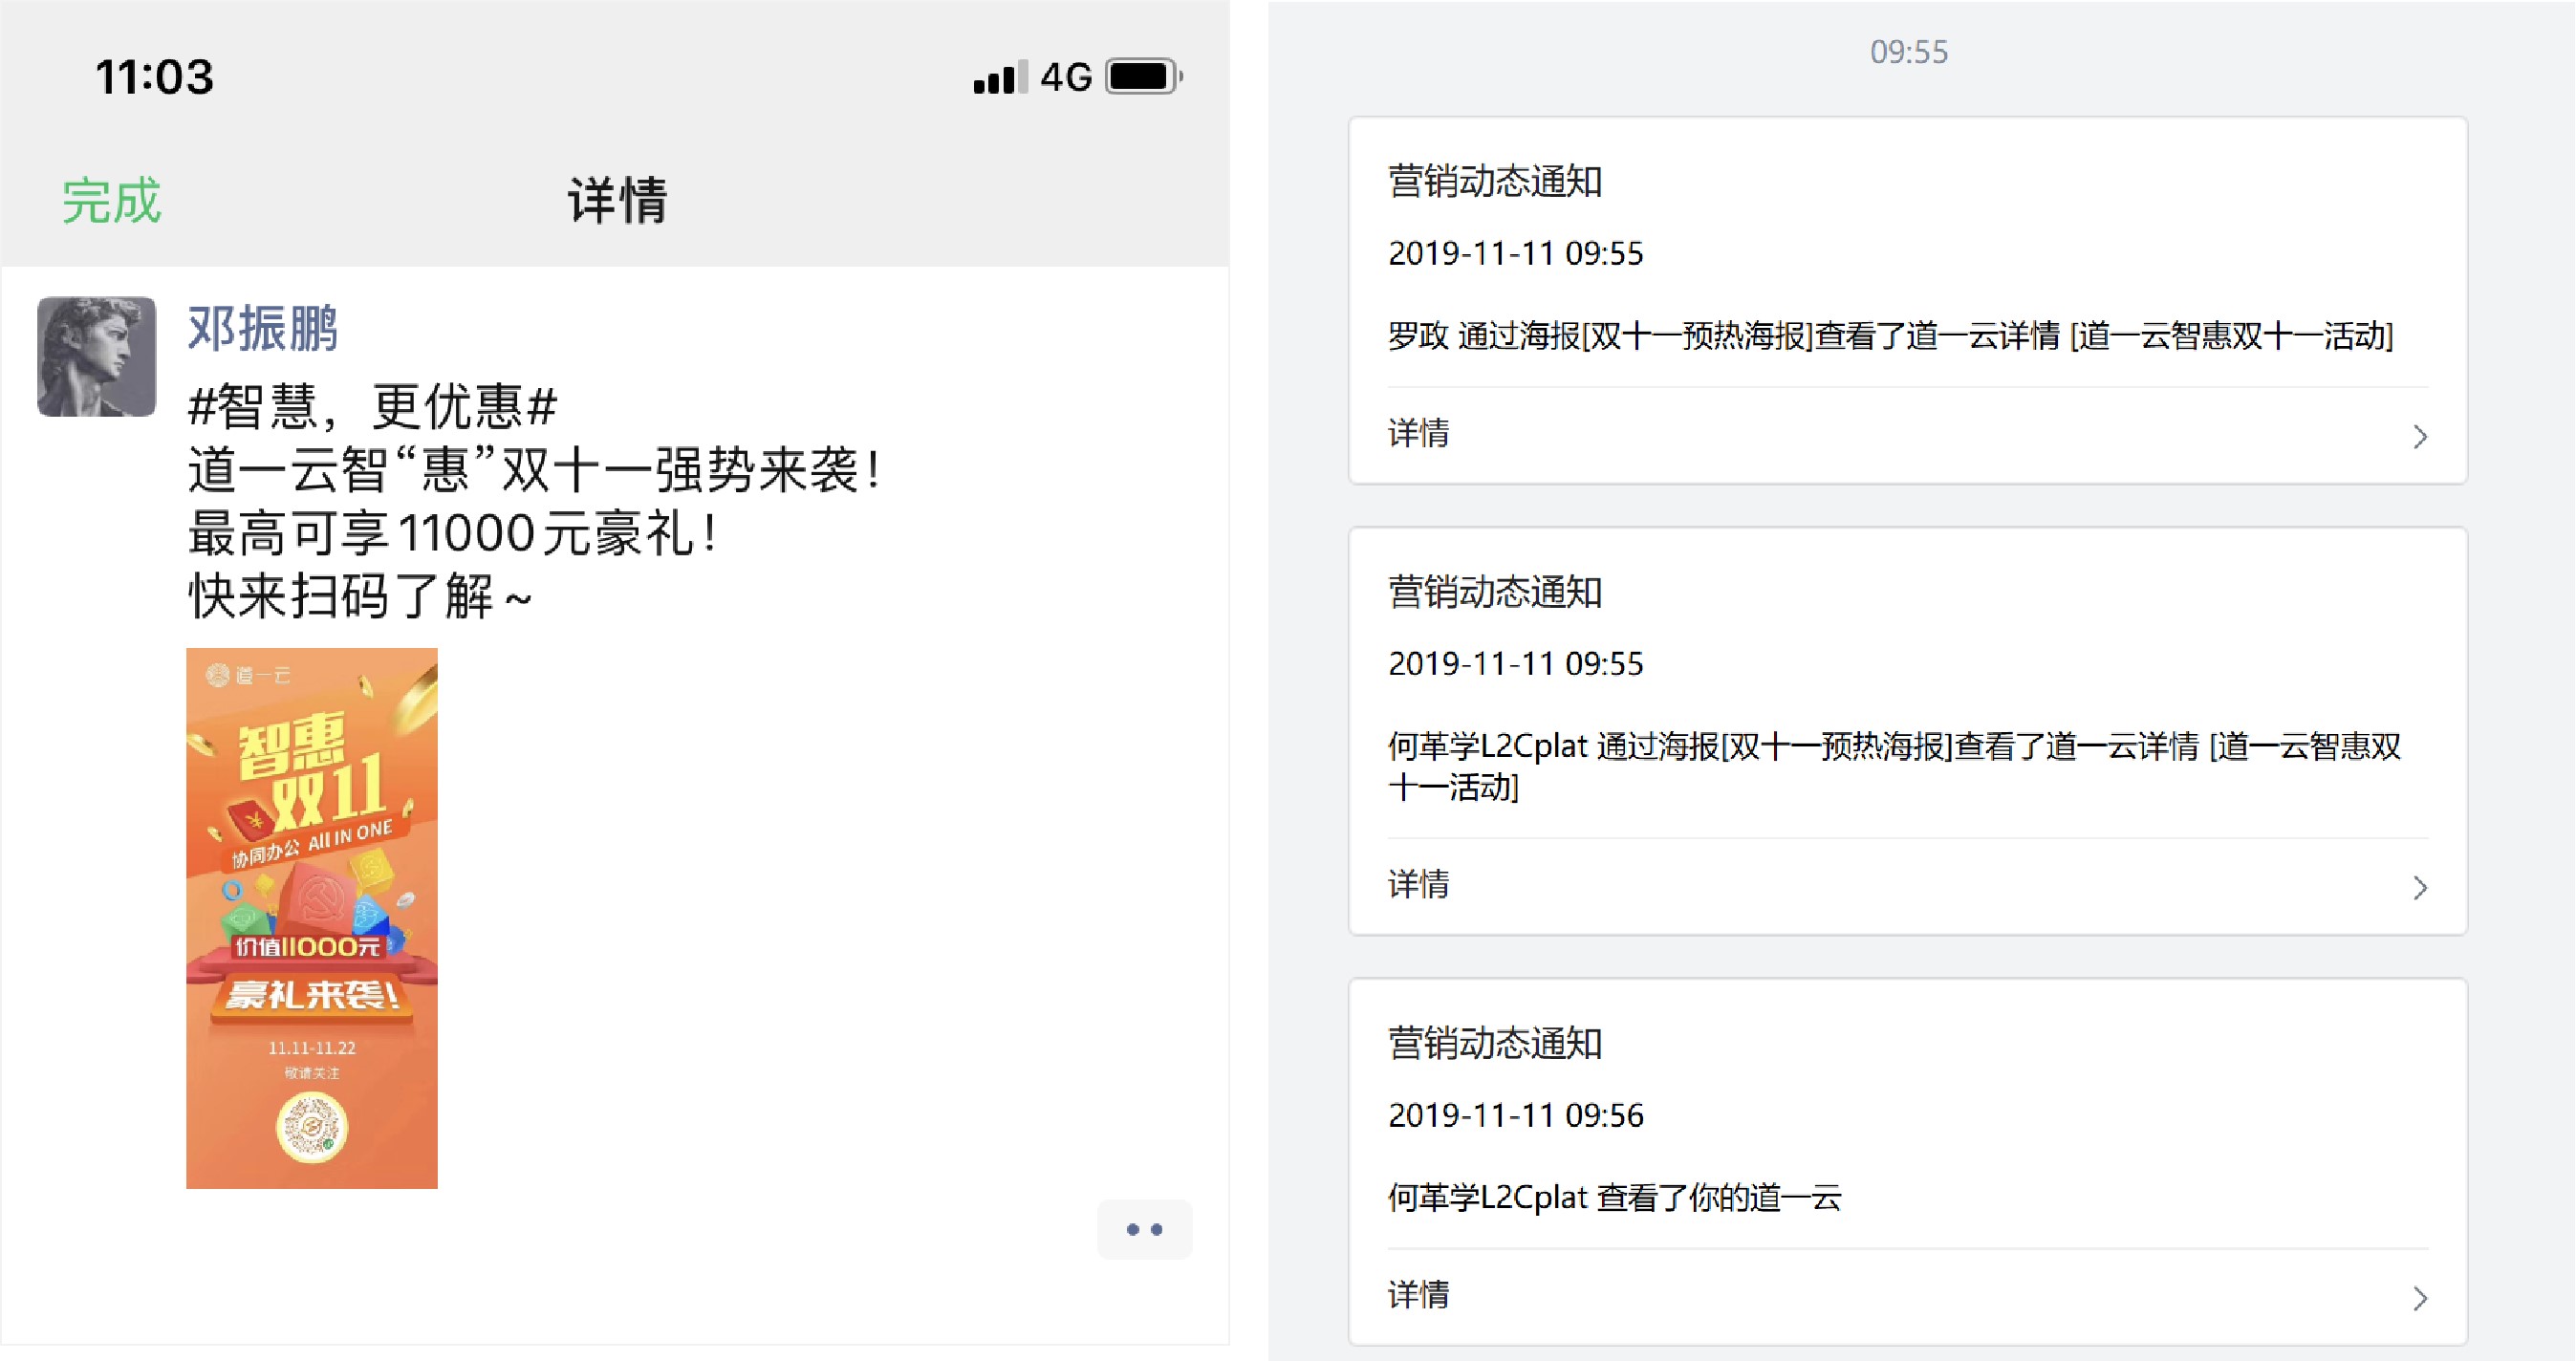Select text 何革学L2Cplat 查看了你的道一云
This screenshot has width=2576, height=1361.
point(1614,1197)
